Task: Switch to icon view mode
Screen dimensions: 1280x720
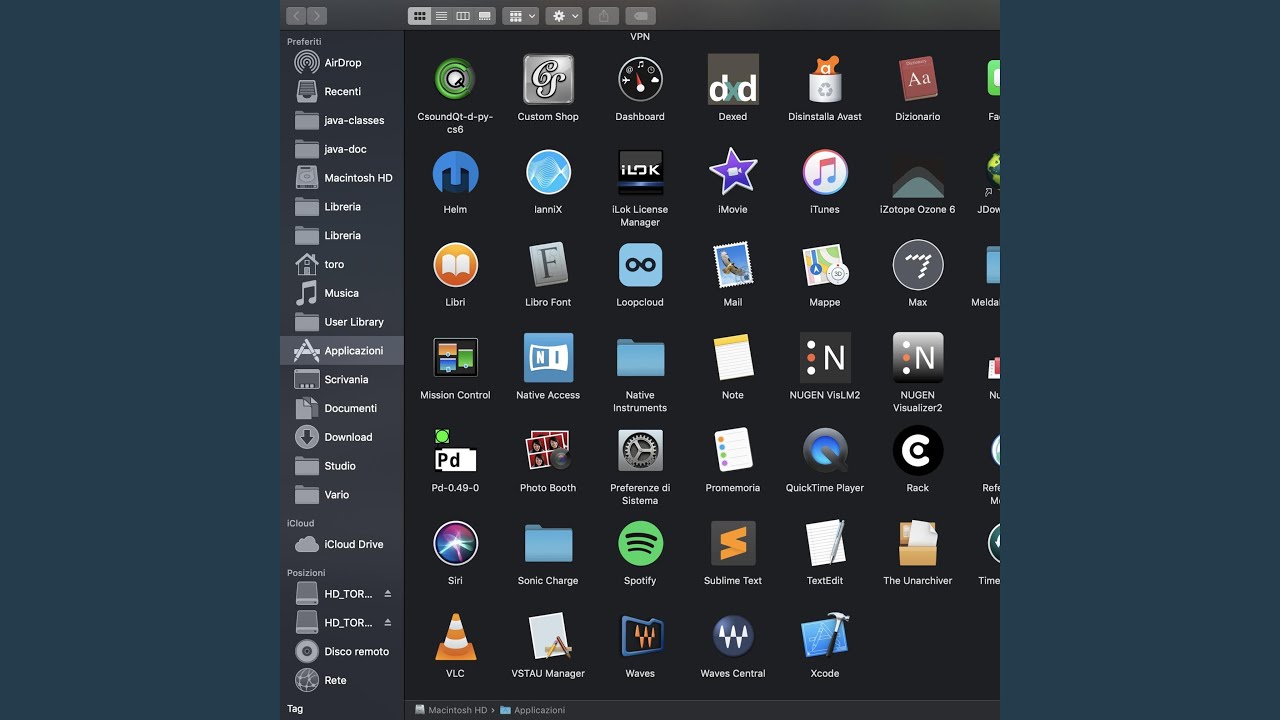Action: (419, 16)
